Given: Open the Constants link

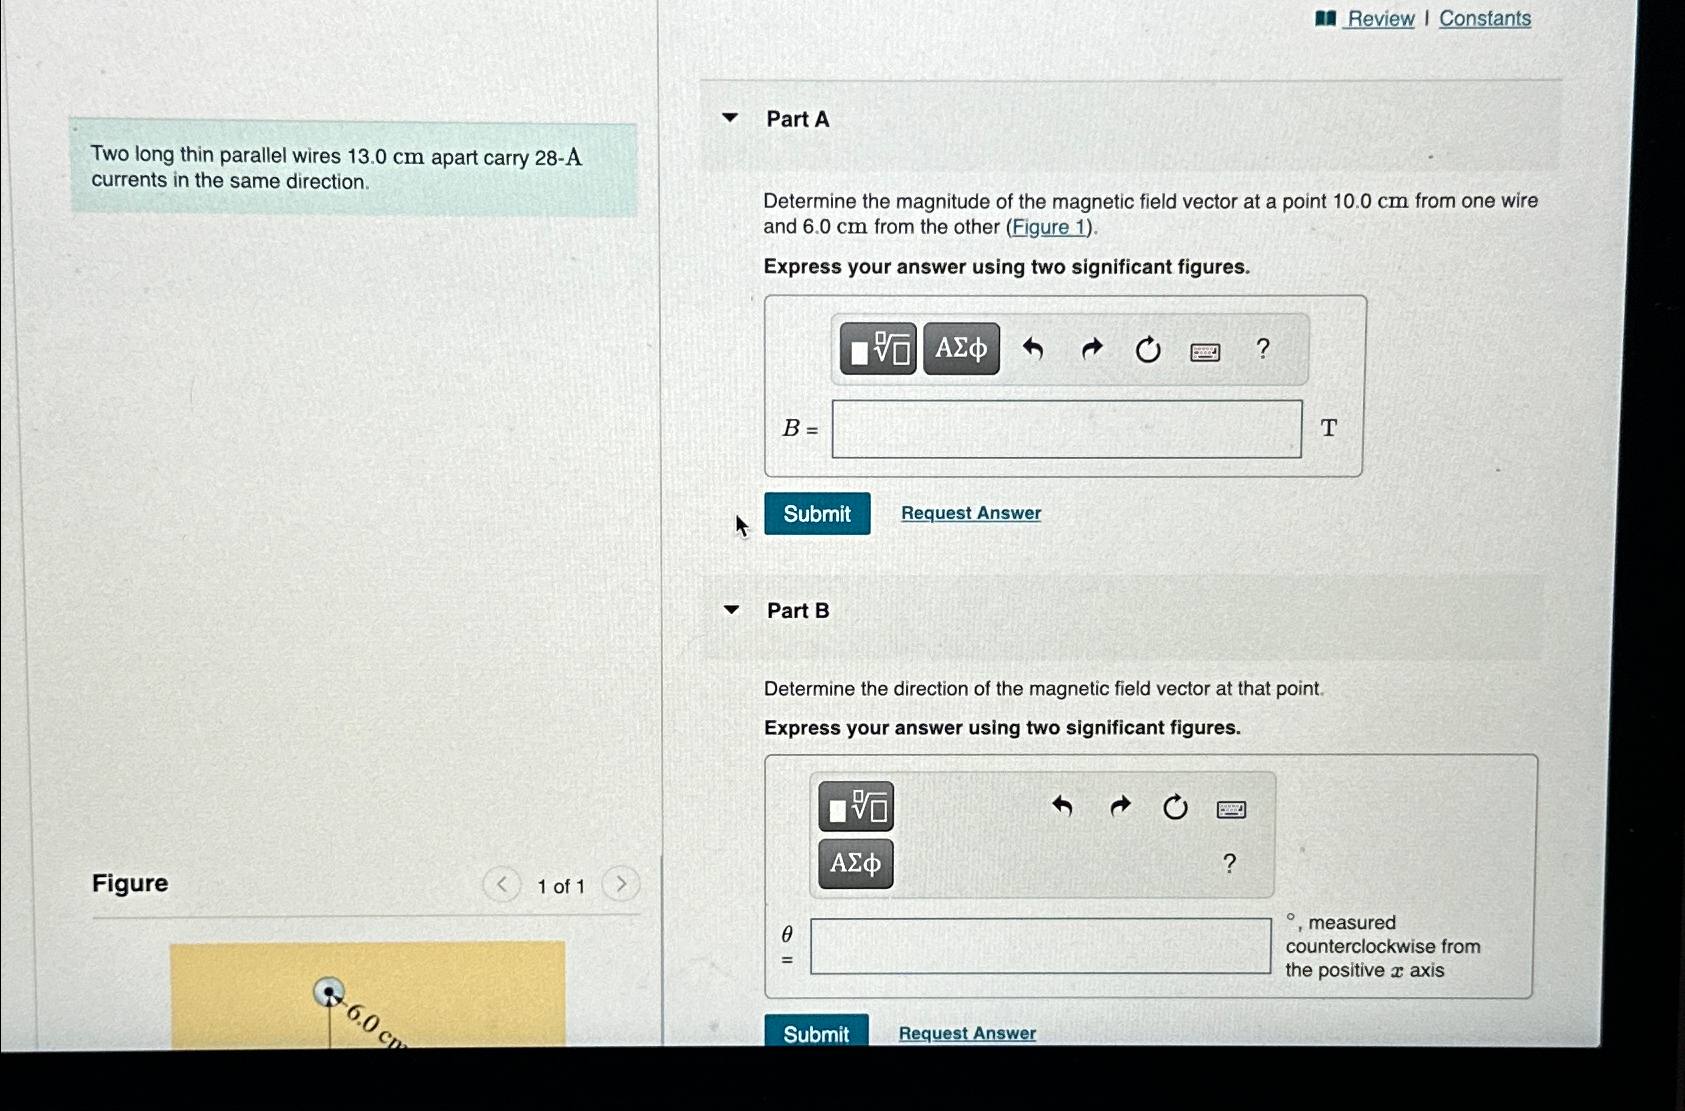Looking at the screenshot, I should click(1485, 18).
